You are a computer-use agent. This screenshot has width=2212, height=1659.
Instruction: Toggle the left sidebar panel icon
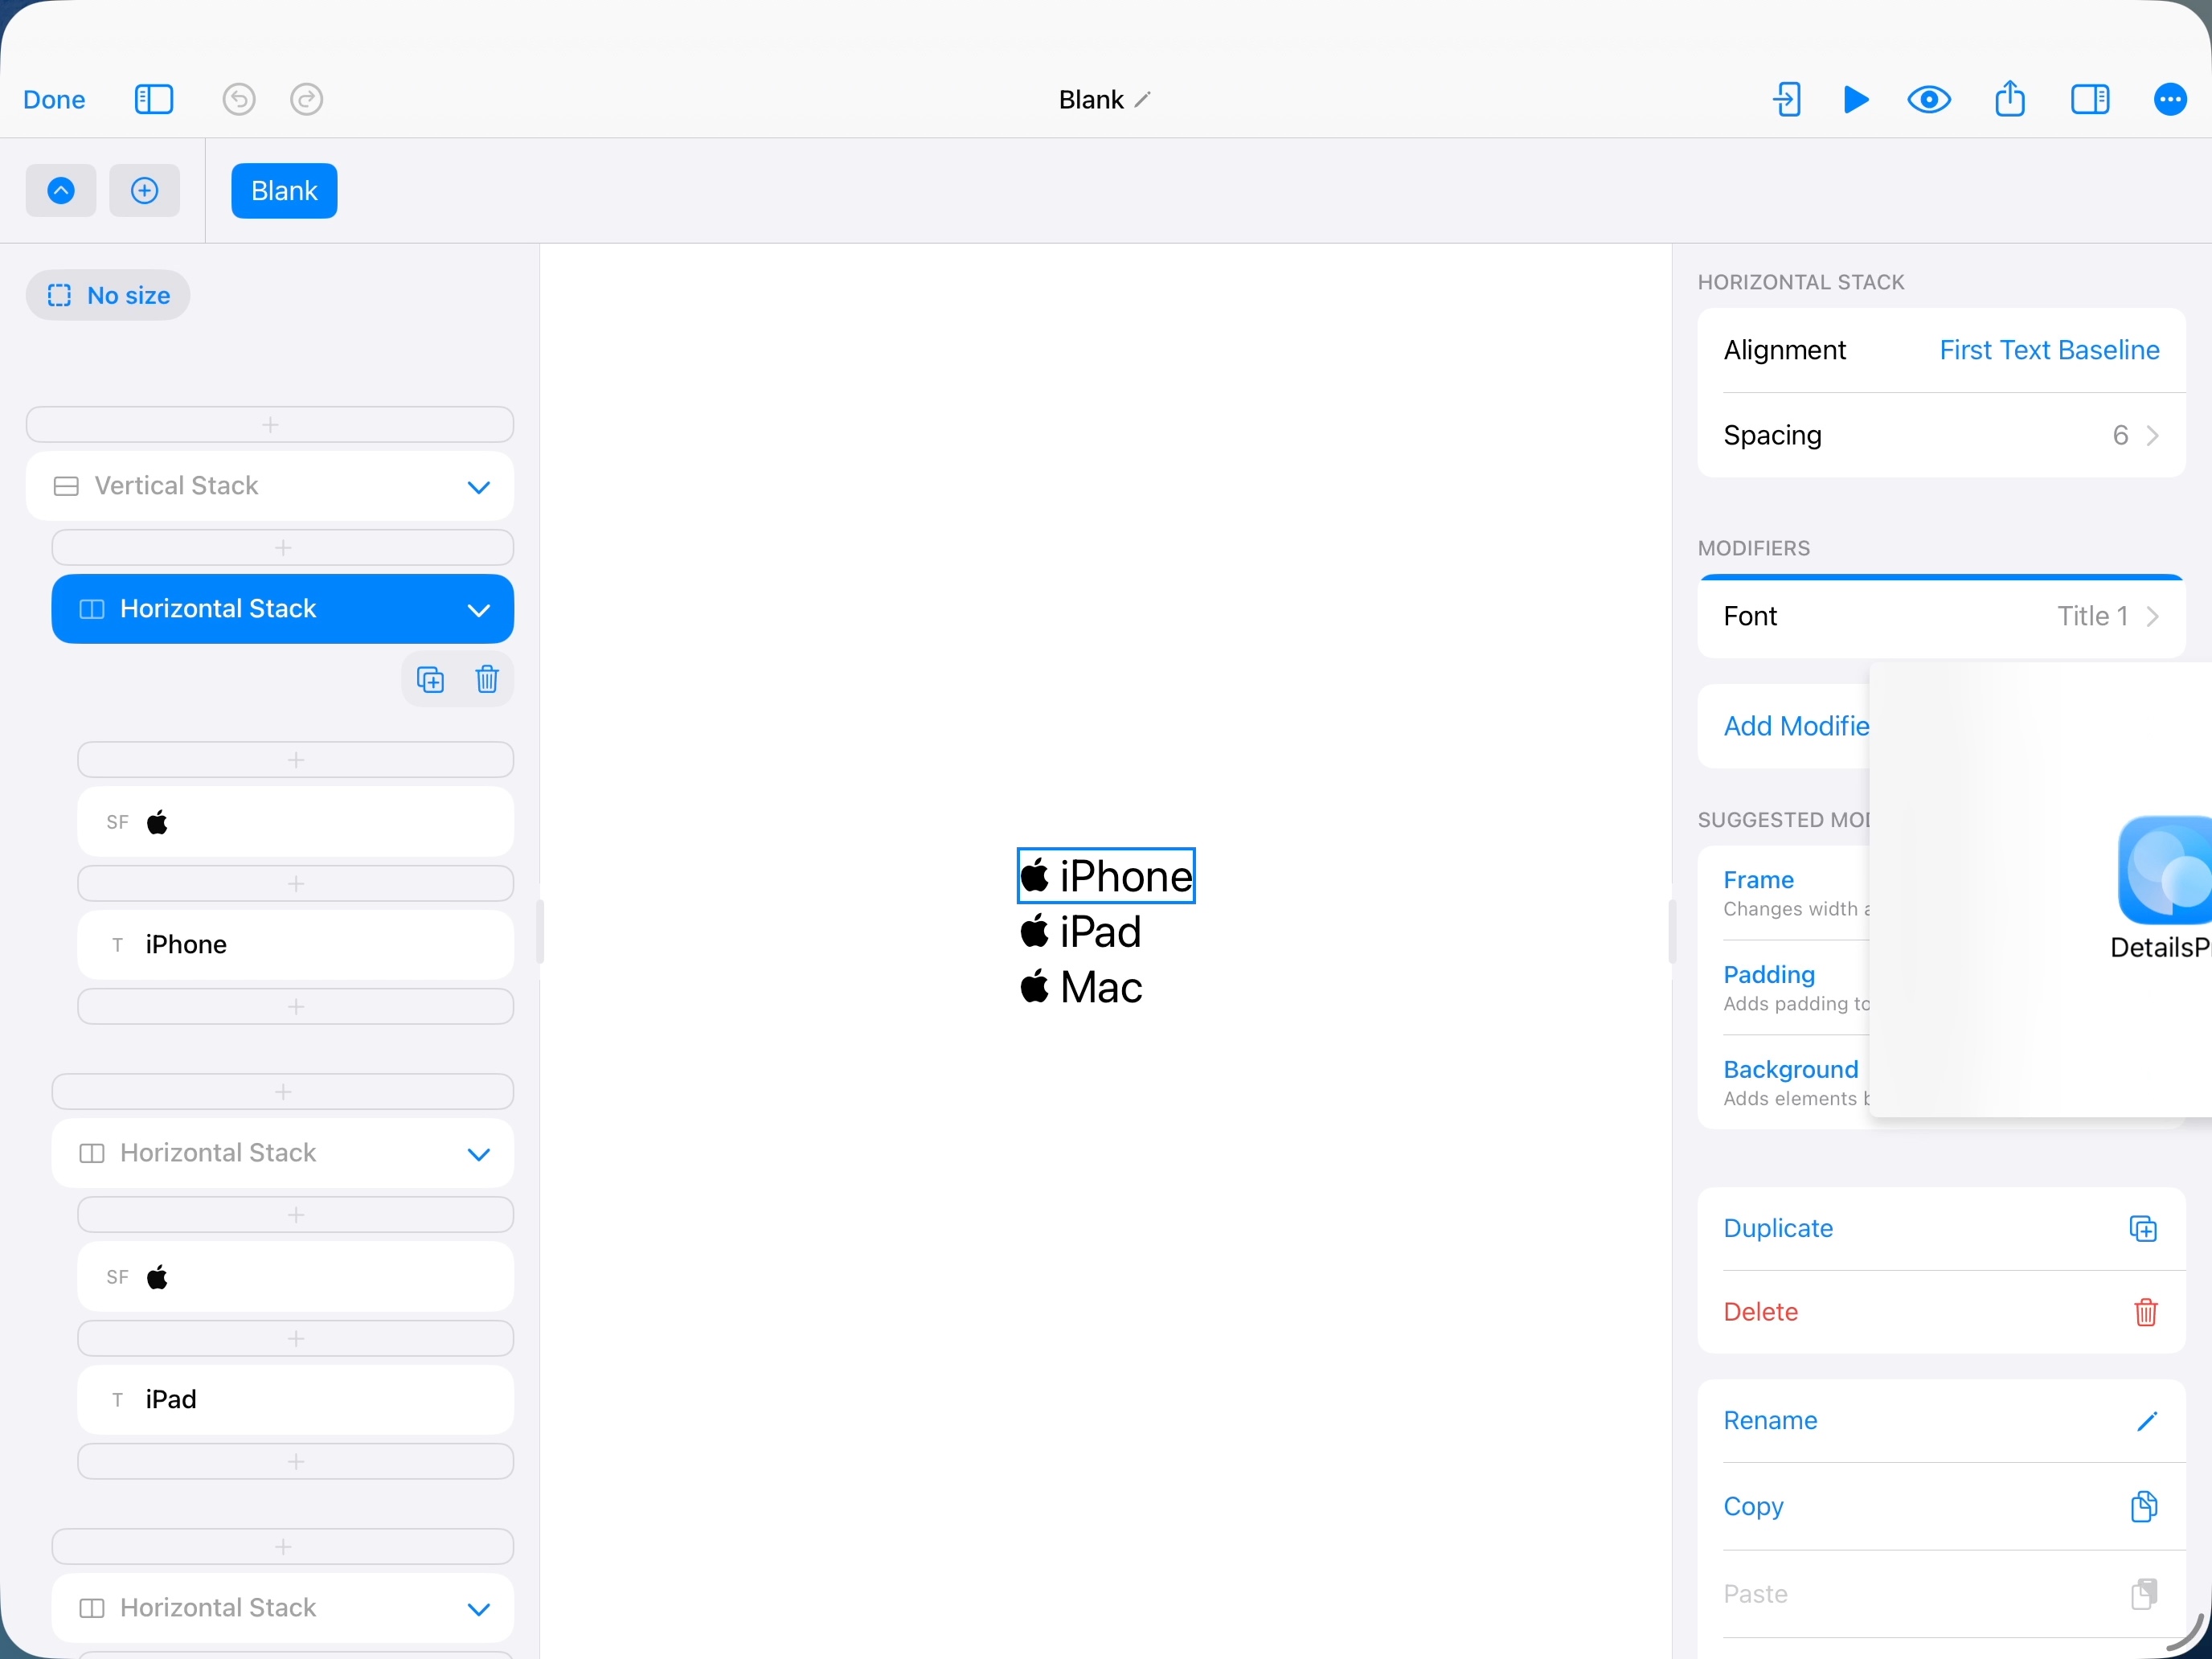coord(154,100)
